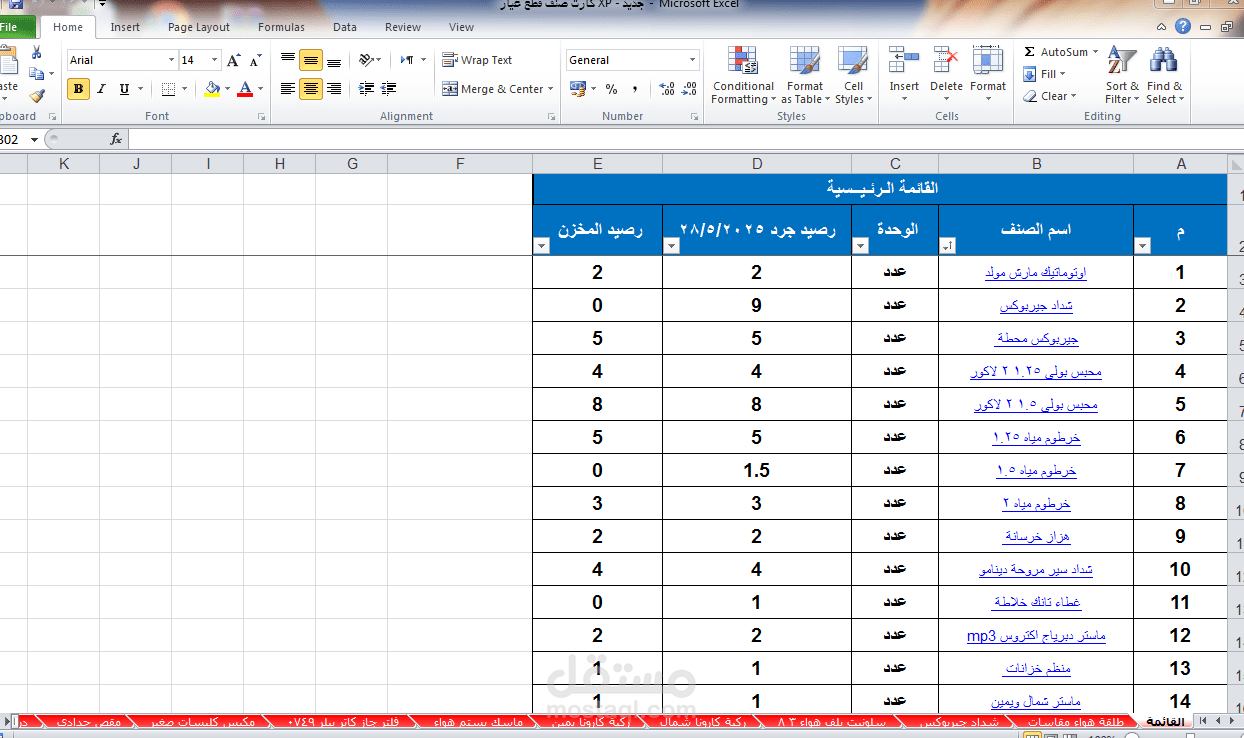The image size is (1244, 738).
Task: Click the Decrease Decimal icon
Action: click(x=689, y=89)
